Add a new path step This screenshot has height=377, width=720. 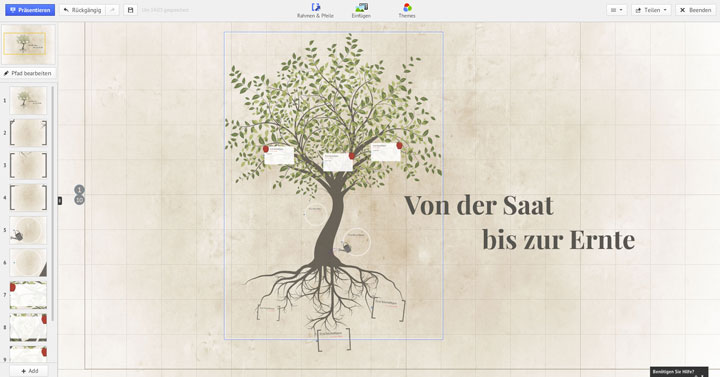[29, 371]
